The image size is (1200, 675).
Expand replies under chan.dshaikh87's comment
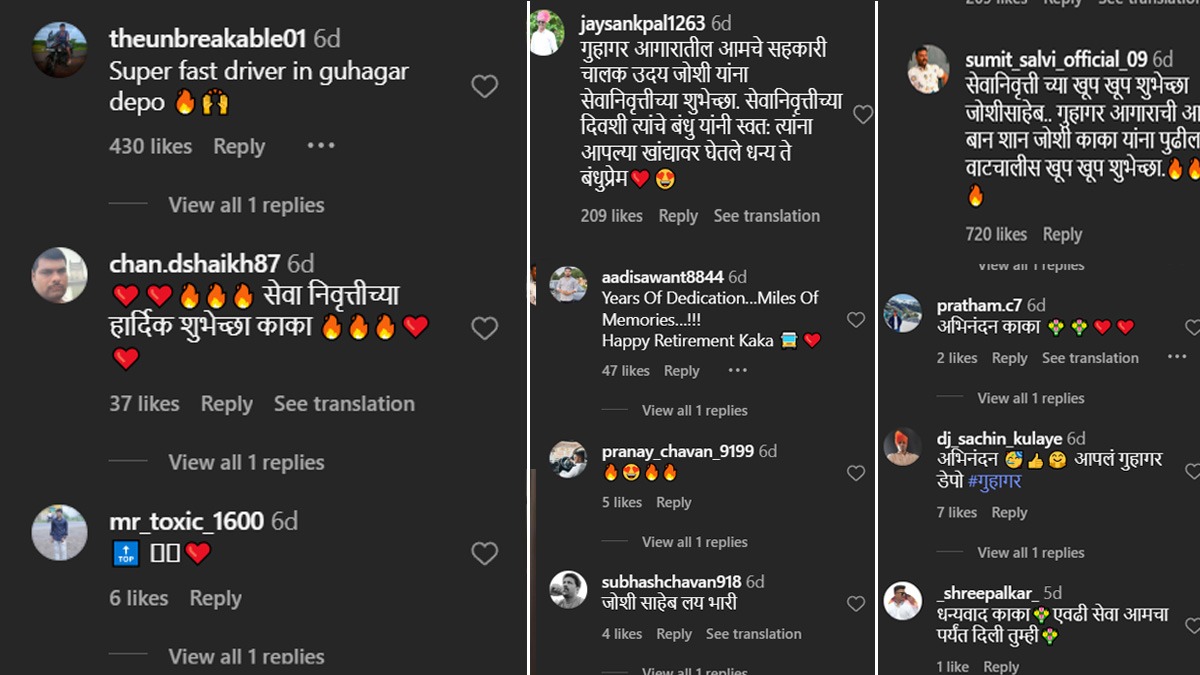(246, 462)
